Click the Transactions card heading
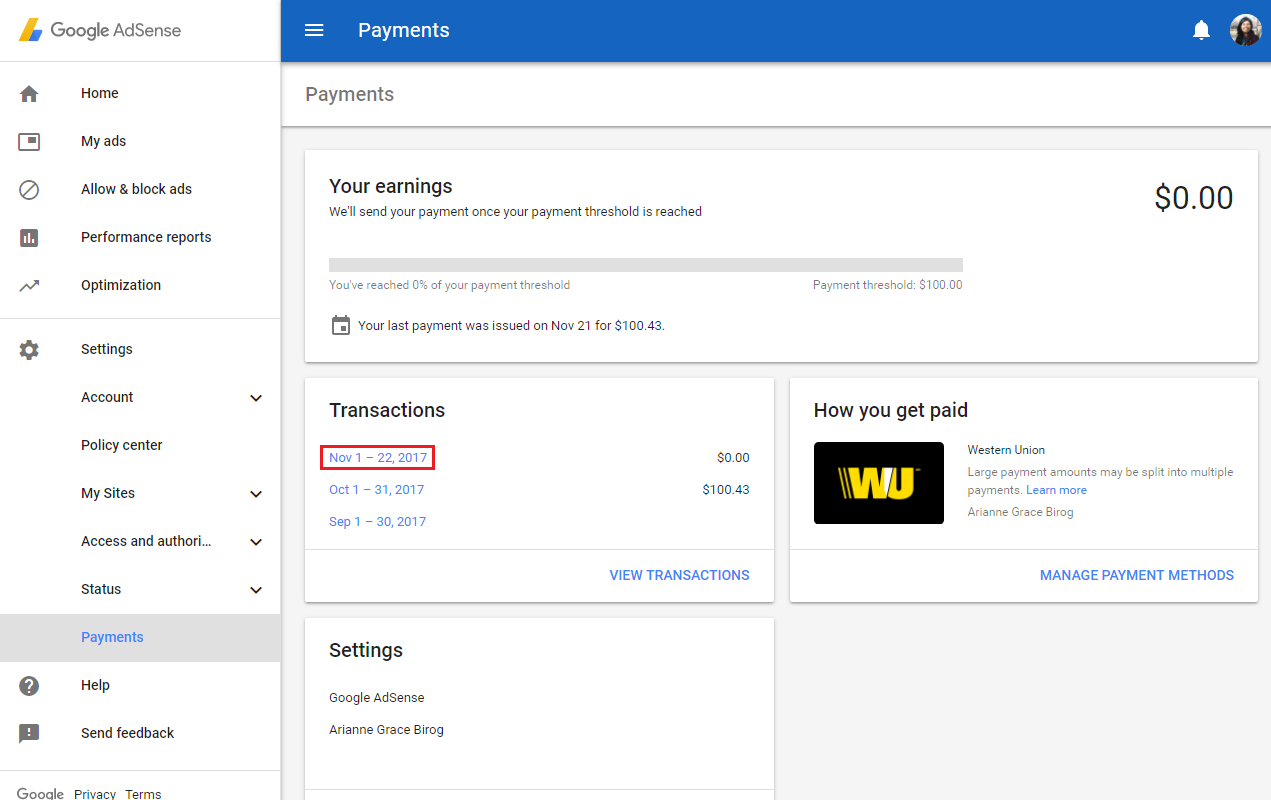1271x800 pixels. pos(387,410)
